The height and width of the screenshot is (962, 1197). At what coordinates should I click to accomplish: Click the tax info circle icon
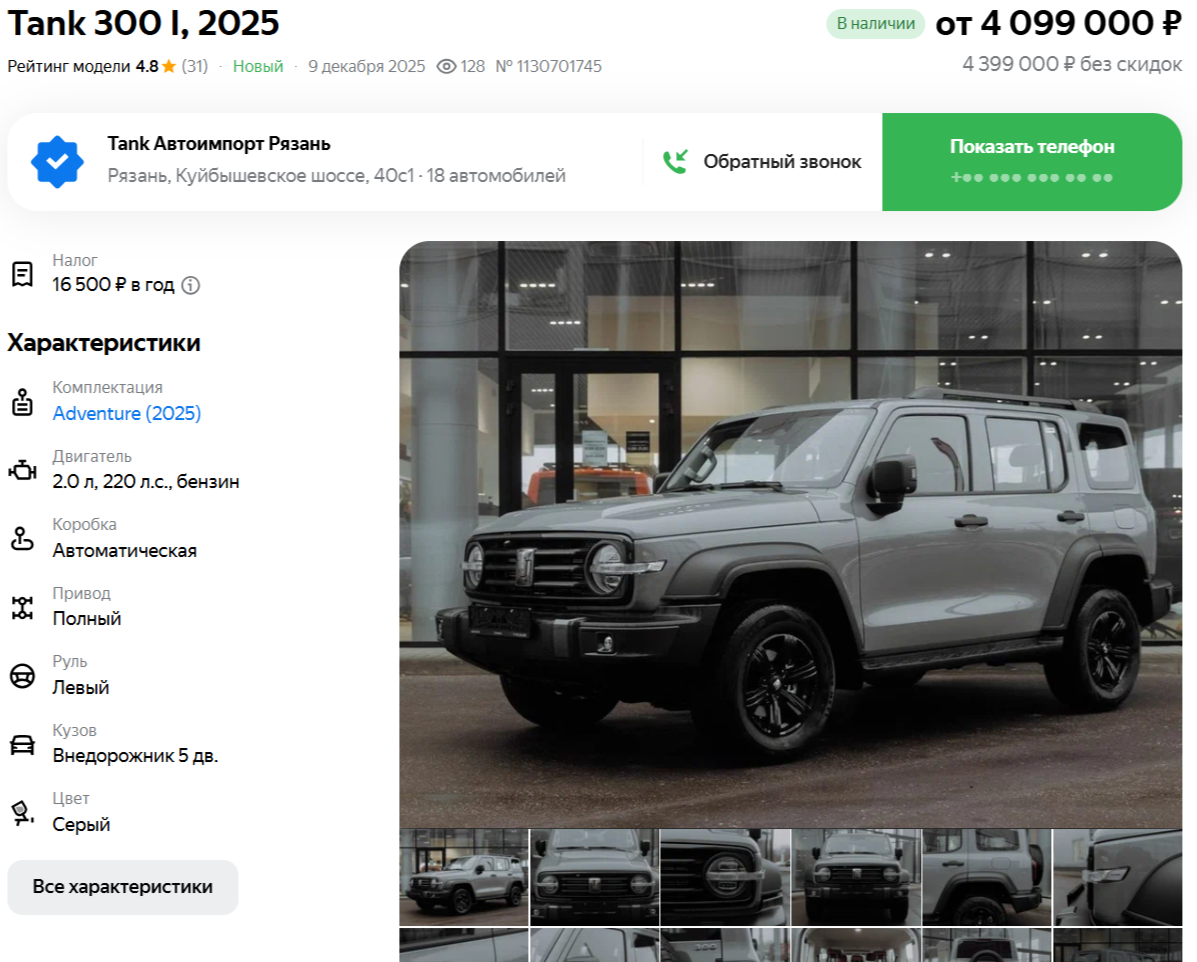point(191,286)
